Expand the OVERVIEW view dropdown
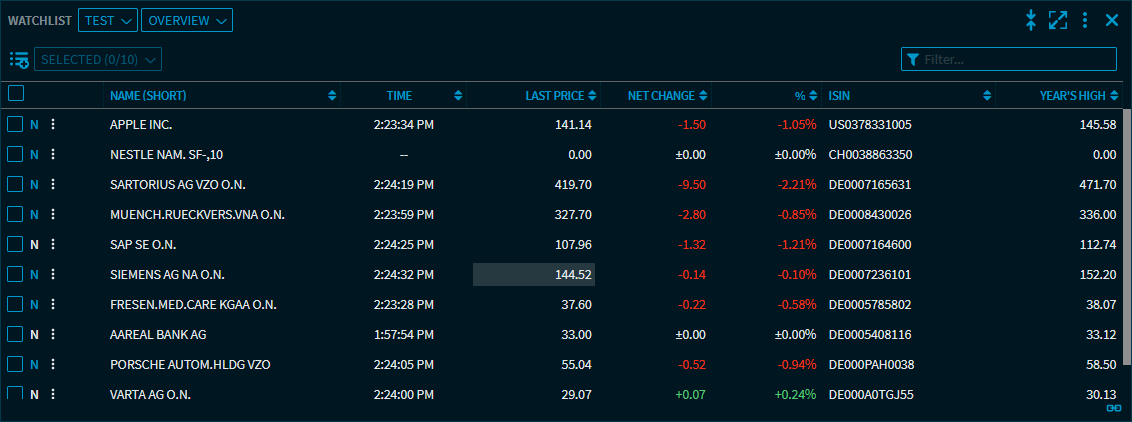Screen dimensions: 1132x422 pyautogui.click(x=187, y=20)
